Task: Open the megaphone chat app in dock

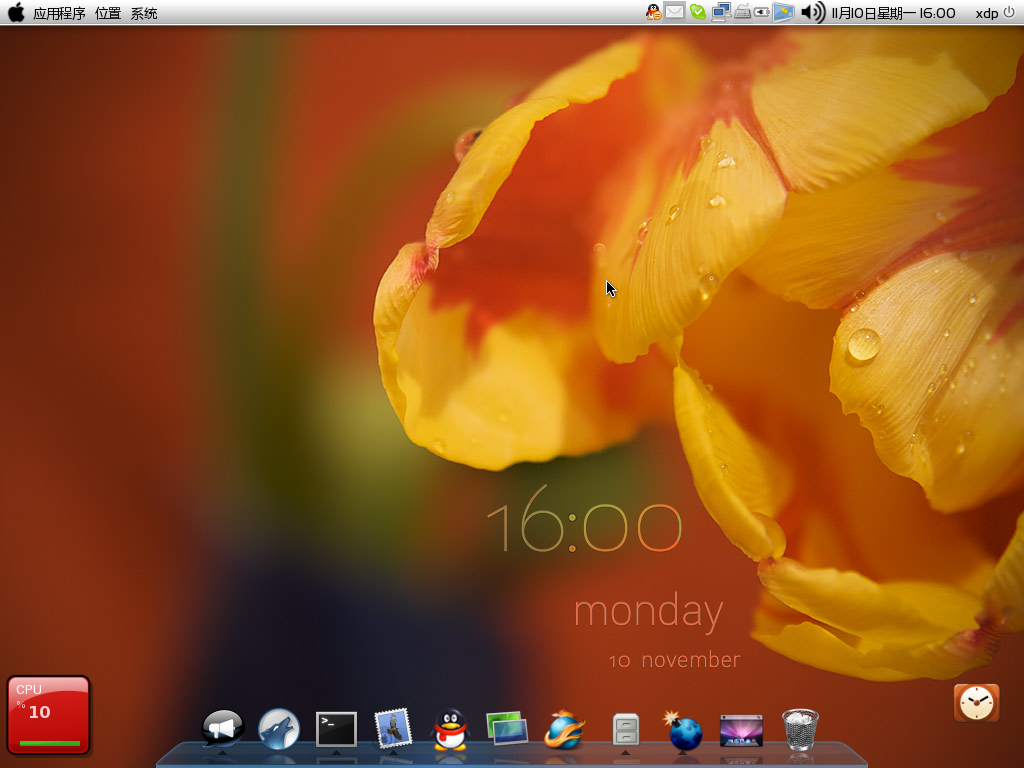Action: (x=223, y=728)
